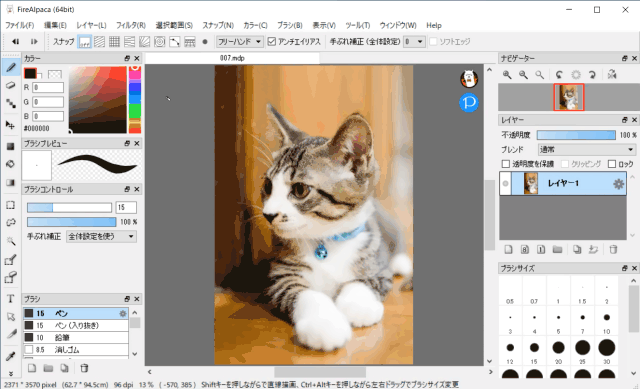Toggle visibility of レイヤー1
This screenshot has width=640, height=389.
(x=505, y=183)
